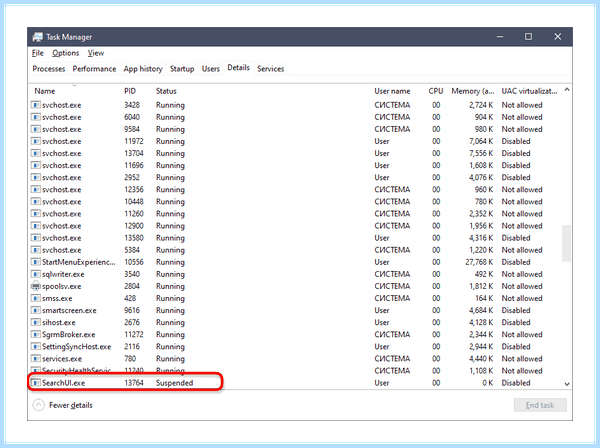Sort by the Memory column header

[x=473, y=91]
